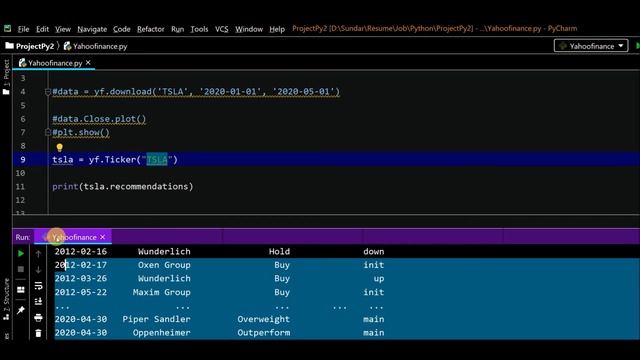Screen dimensions: 640x360
Task: Click the Pin tab icon
Action: [21, 310]
